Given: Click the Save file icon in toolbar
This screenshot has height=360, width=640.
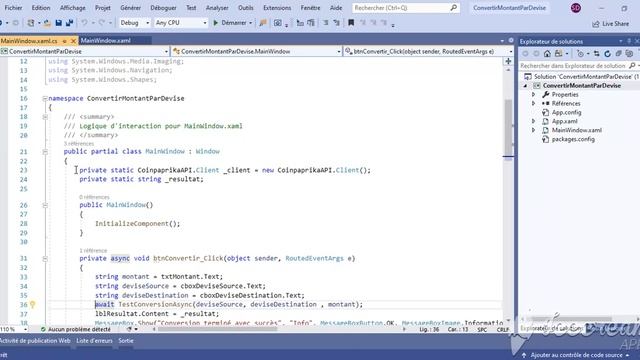Looking at the screenshot, I should [58, 23].
